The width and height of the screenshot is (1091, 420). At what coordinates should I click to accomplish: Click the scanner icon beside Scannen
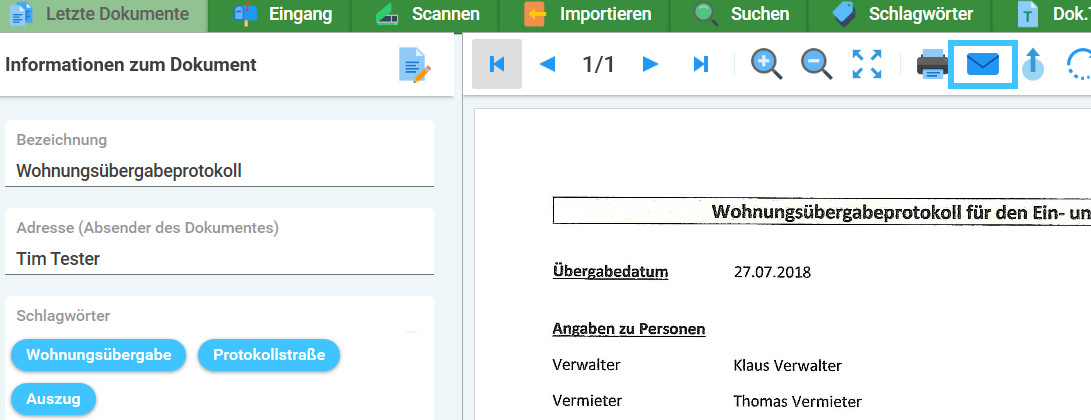[387, 15]
